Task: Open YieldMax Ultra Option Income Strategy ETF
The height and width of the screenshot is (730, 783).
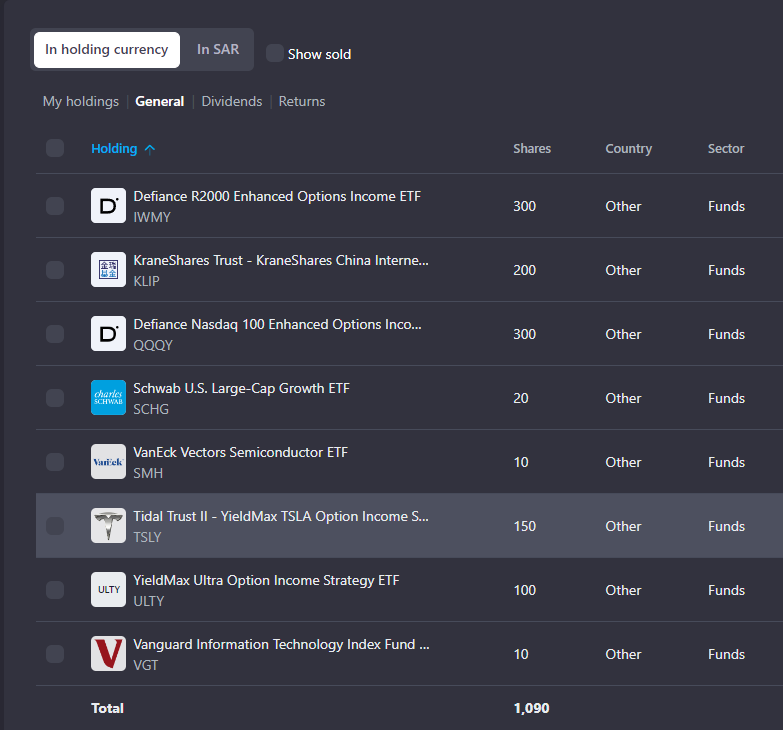Action: coord(266,580)
